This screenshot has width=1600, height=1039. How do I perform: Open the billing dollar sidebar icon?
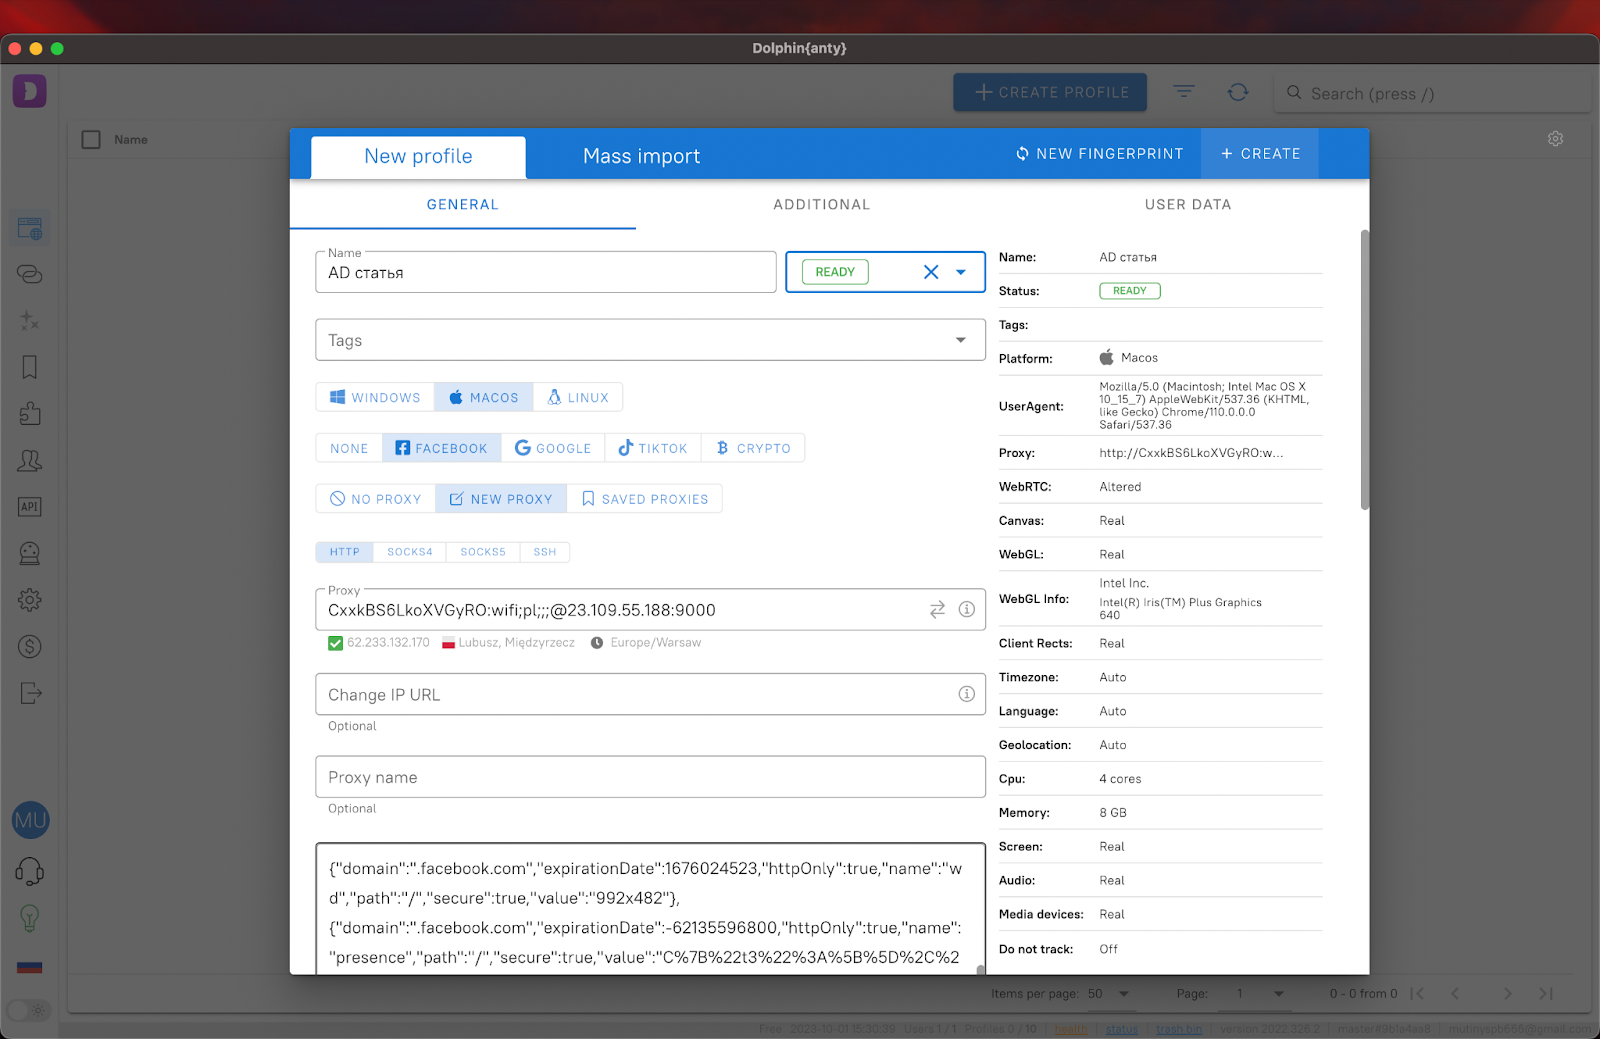tap(30, 647)
